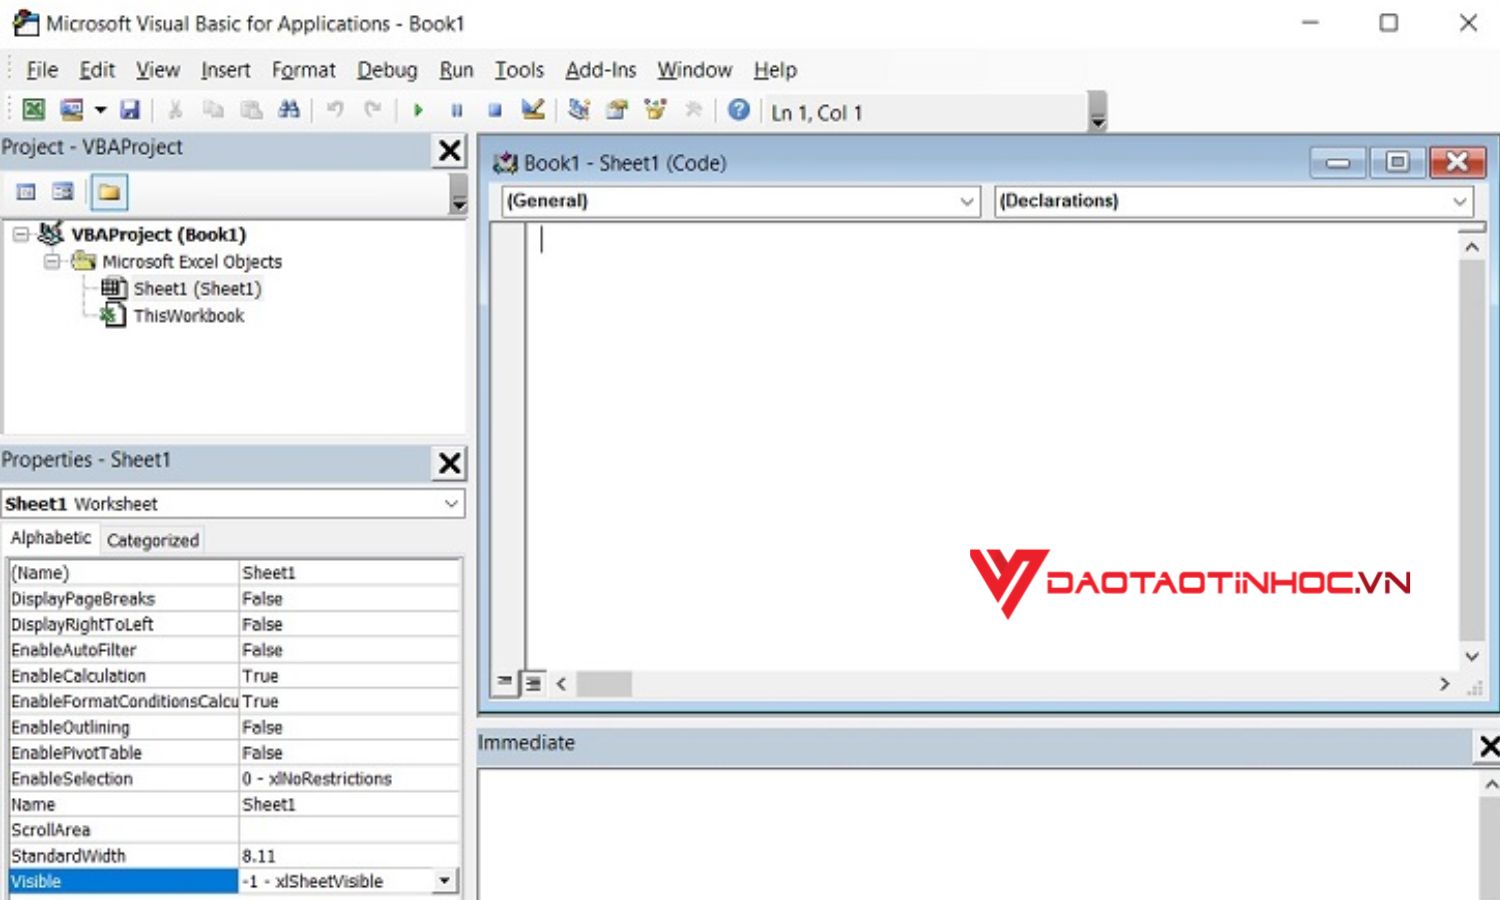The width and height of the screenshot is (1500, 900).
Task: Open the Sheet1 Worksheet object dropdown
Action: [452, 504]
